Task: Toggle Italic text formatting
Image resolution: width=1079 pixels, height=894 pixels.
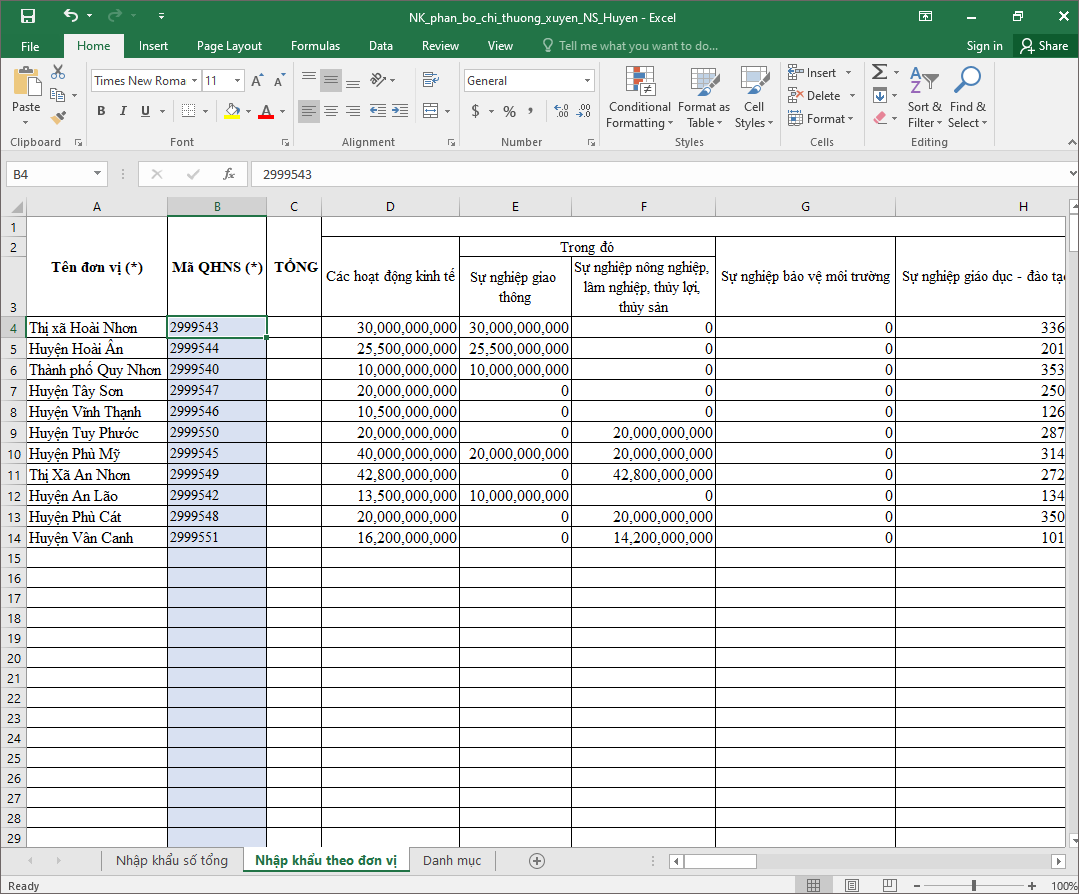Action: tap(124, 111)
